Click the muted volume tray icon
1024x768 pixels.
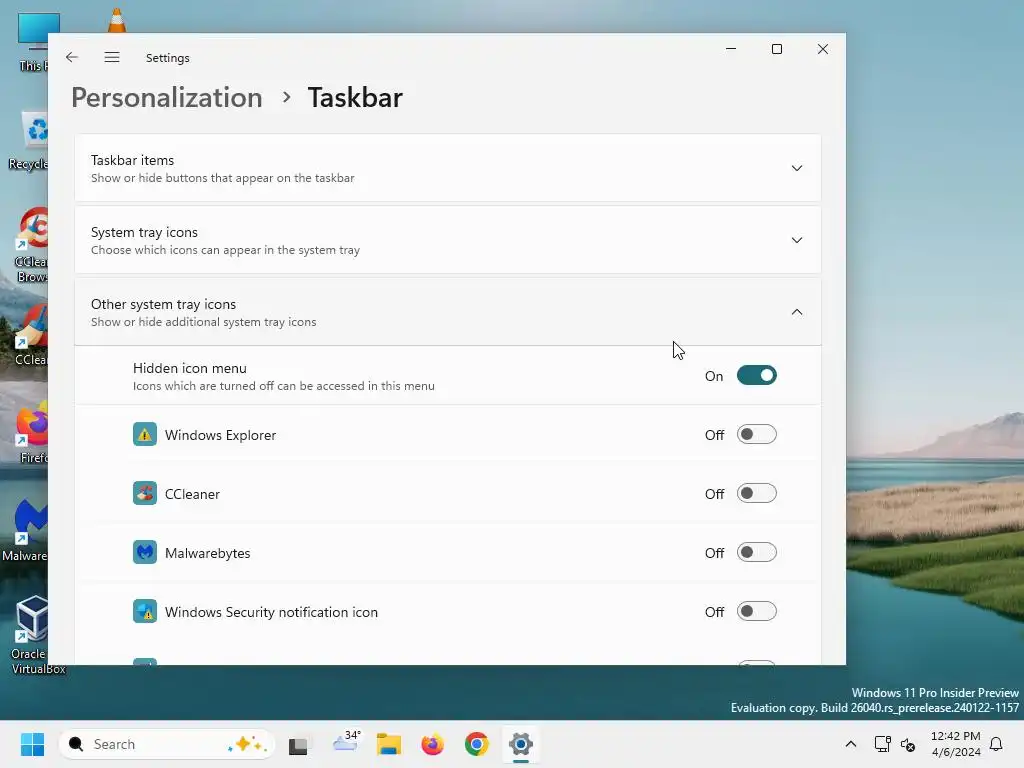[x=908, y=744]
